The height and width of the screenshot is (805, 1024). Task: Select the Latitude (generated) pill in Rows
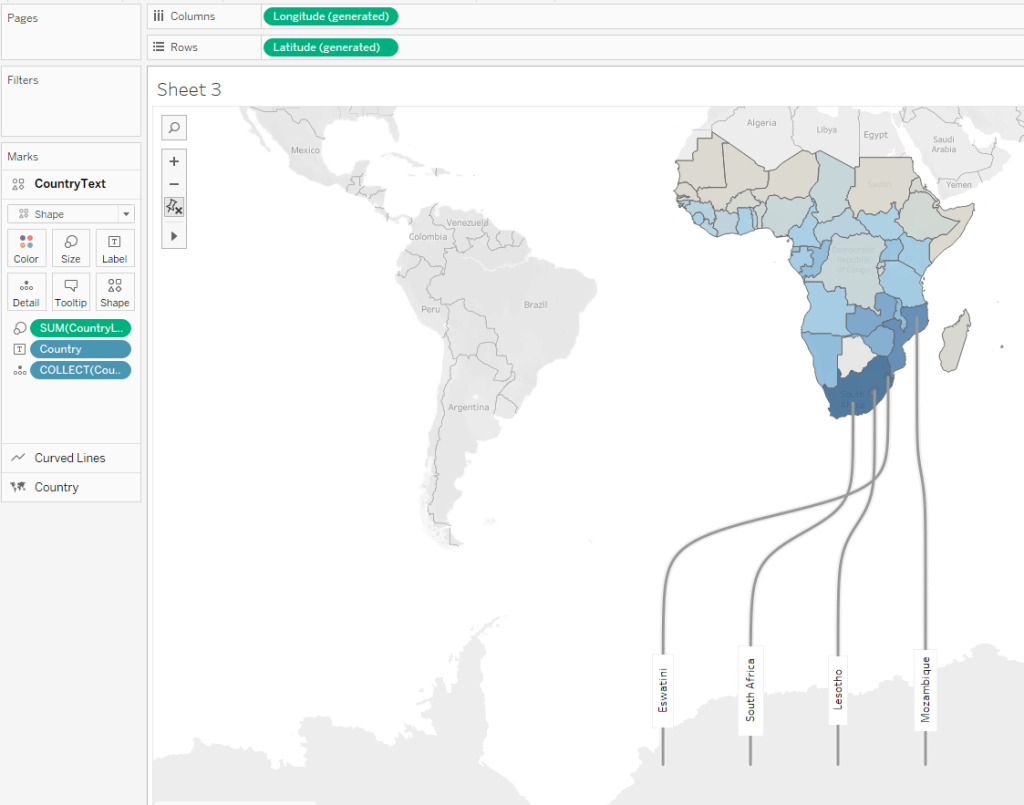coord(330,47)
